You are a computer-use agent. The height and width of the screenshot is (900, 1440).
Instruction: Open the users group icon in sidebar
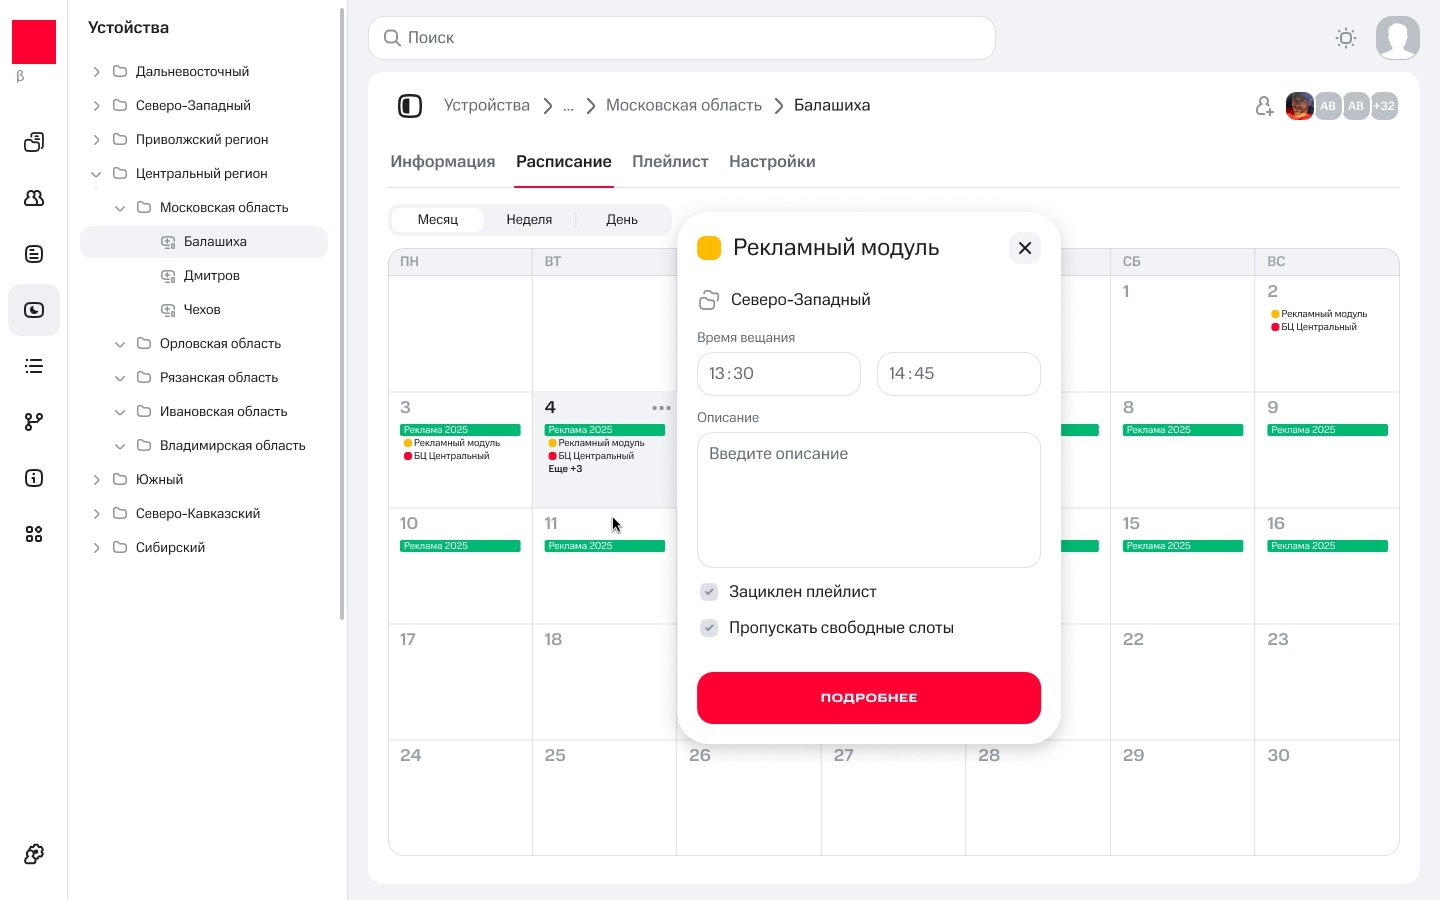(x=34, y=198)
